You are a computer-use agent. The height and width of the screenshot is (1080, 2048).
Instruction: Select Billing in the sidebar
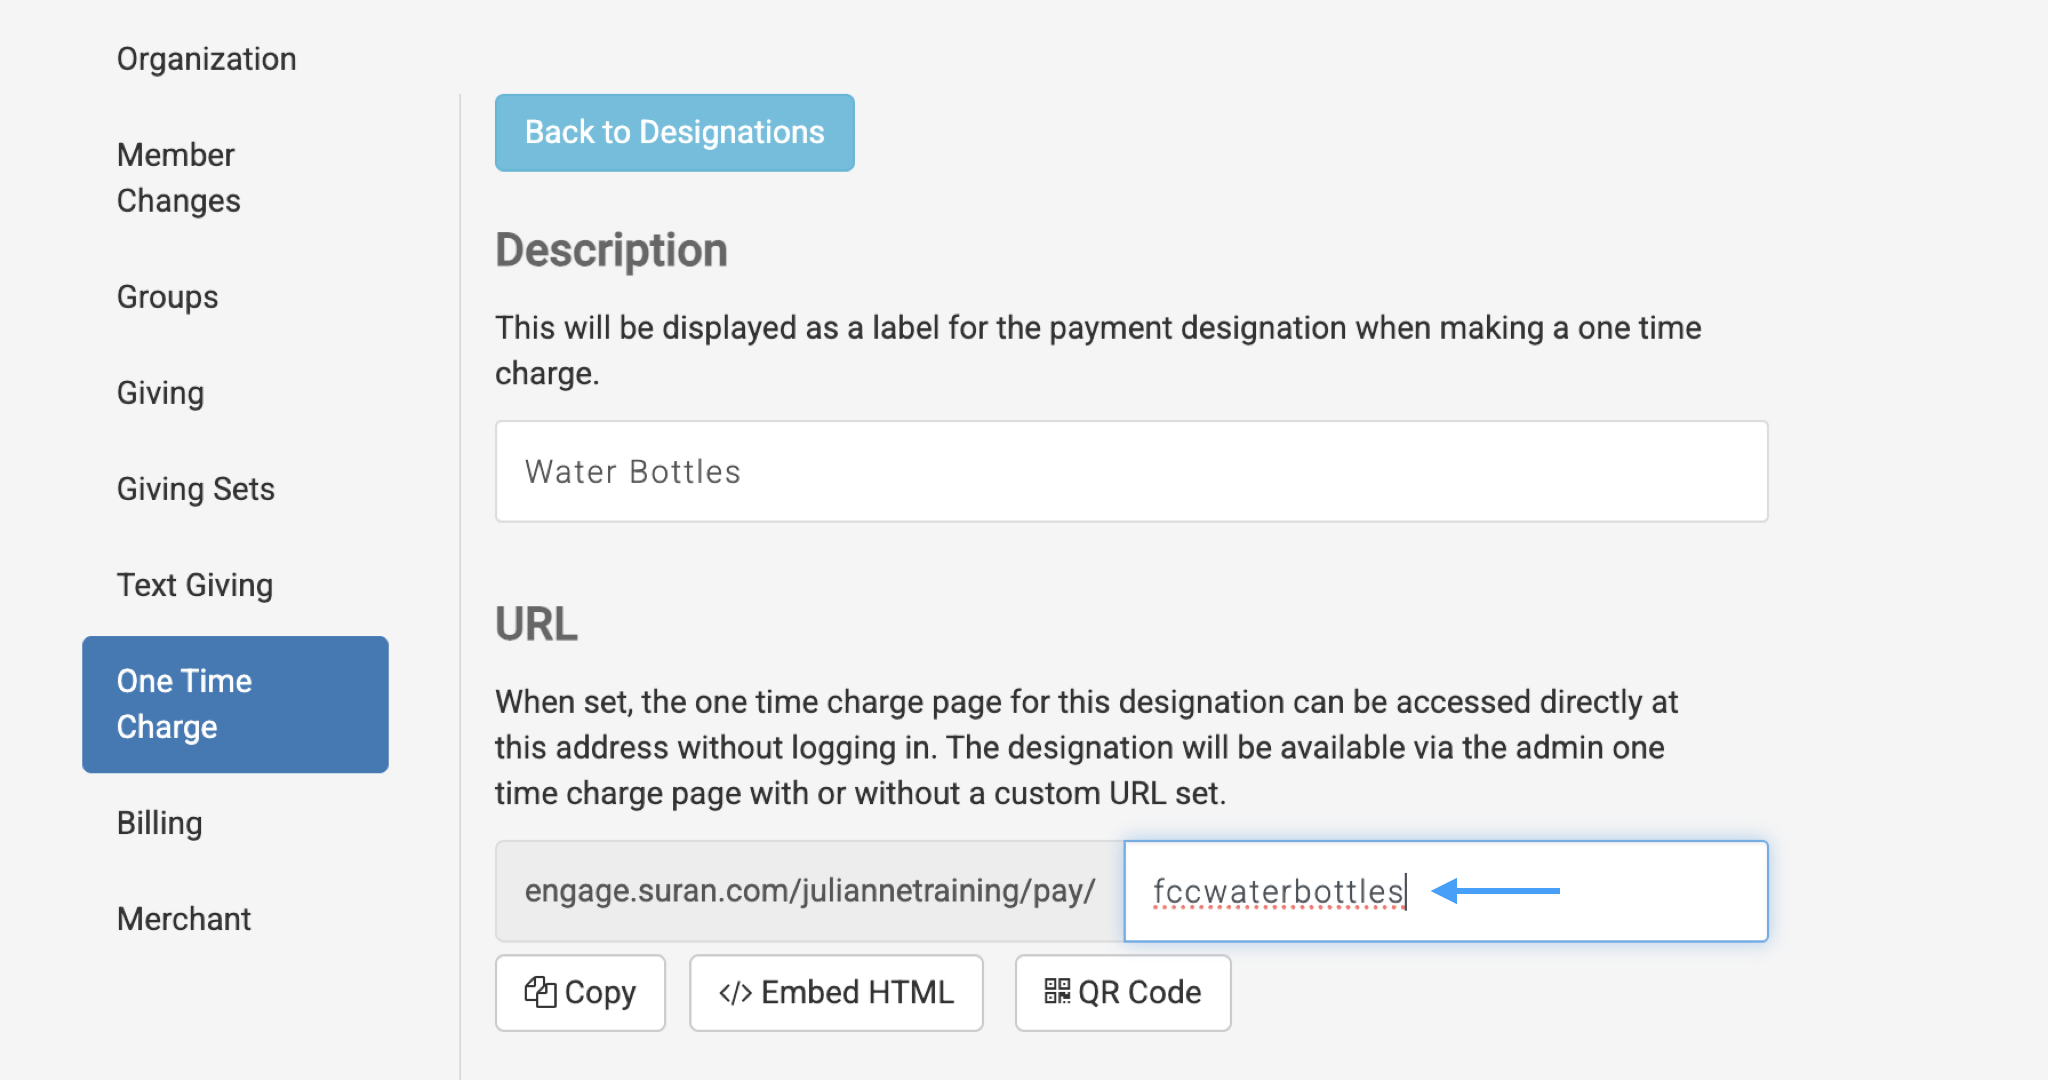pyautogui.click(x=159, y=822)
